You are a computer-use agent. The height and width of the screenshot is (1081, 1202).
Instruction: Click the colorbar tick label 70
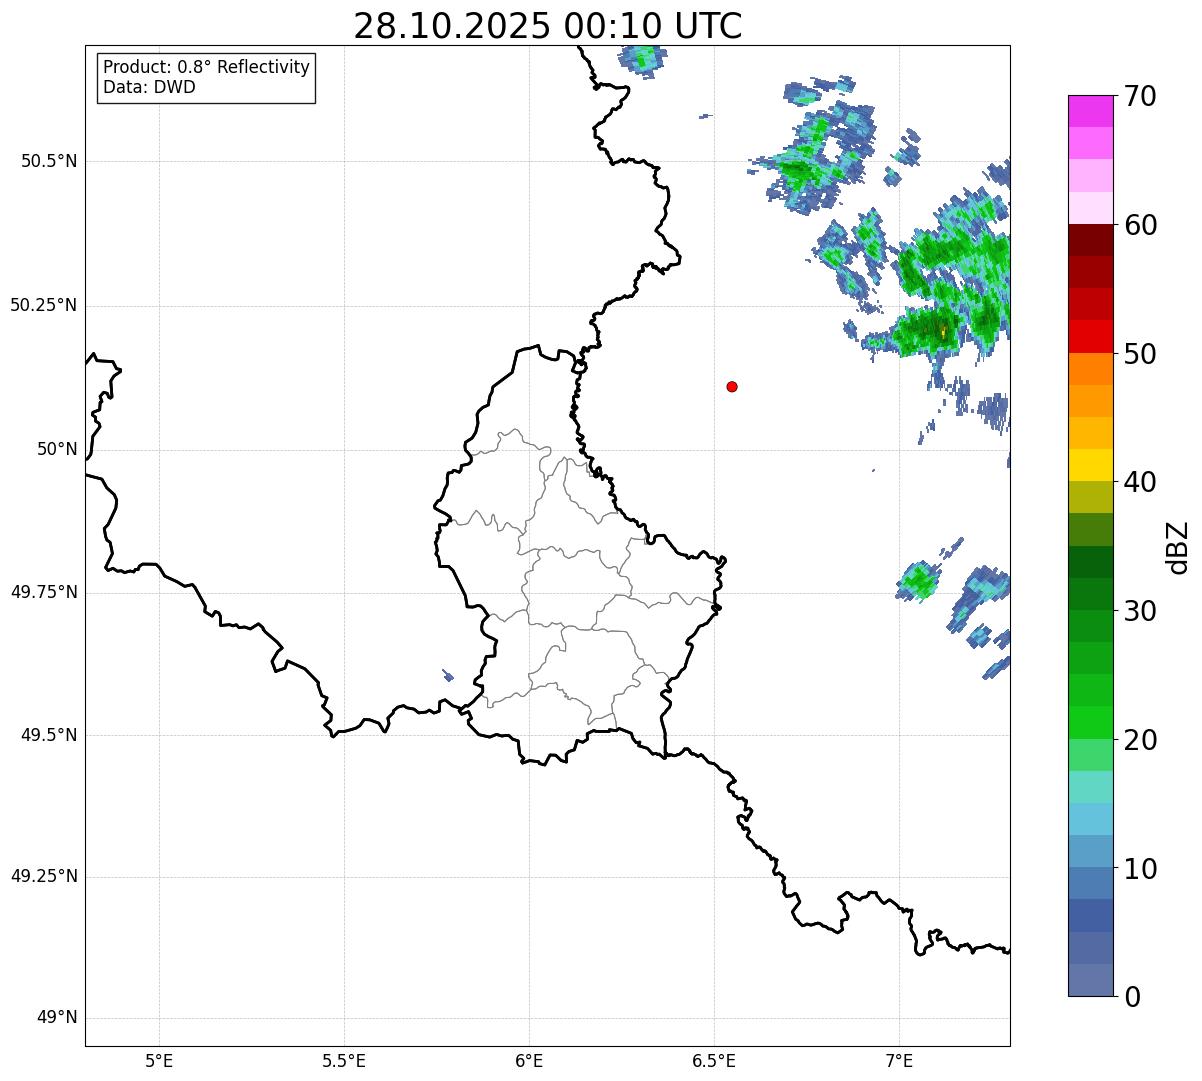[x=1140, y=96]
